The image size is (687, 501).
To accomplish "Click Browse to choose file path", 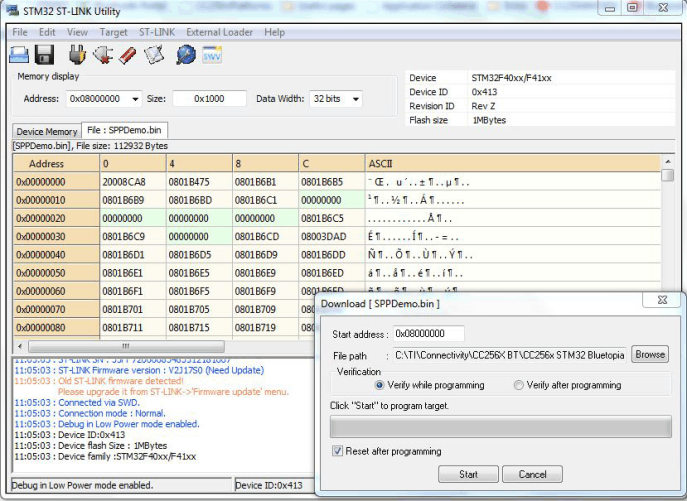I will tap(650, 355).
